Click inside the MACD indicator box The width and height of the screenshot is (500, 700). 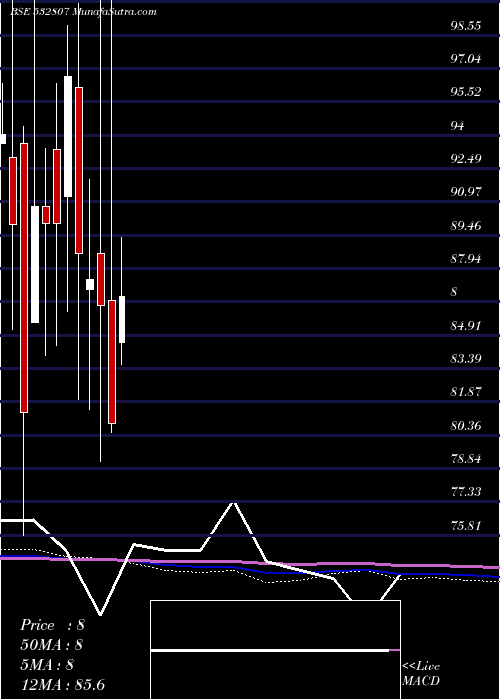coord(275,650)
